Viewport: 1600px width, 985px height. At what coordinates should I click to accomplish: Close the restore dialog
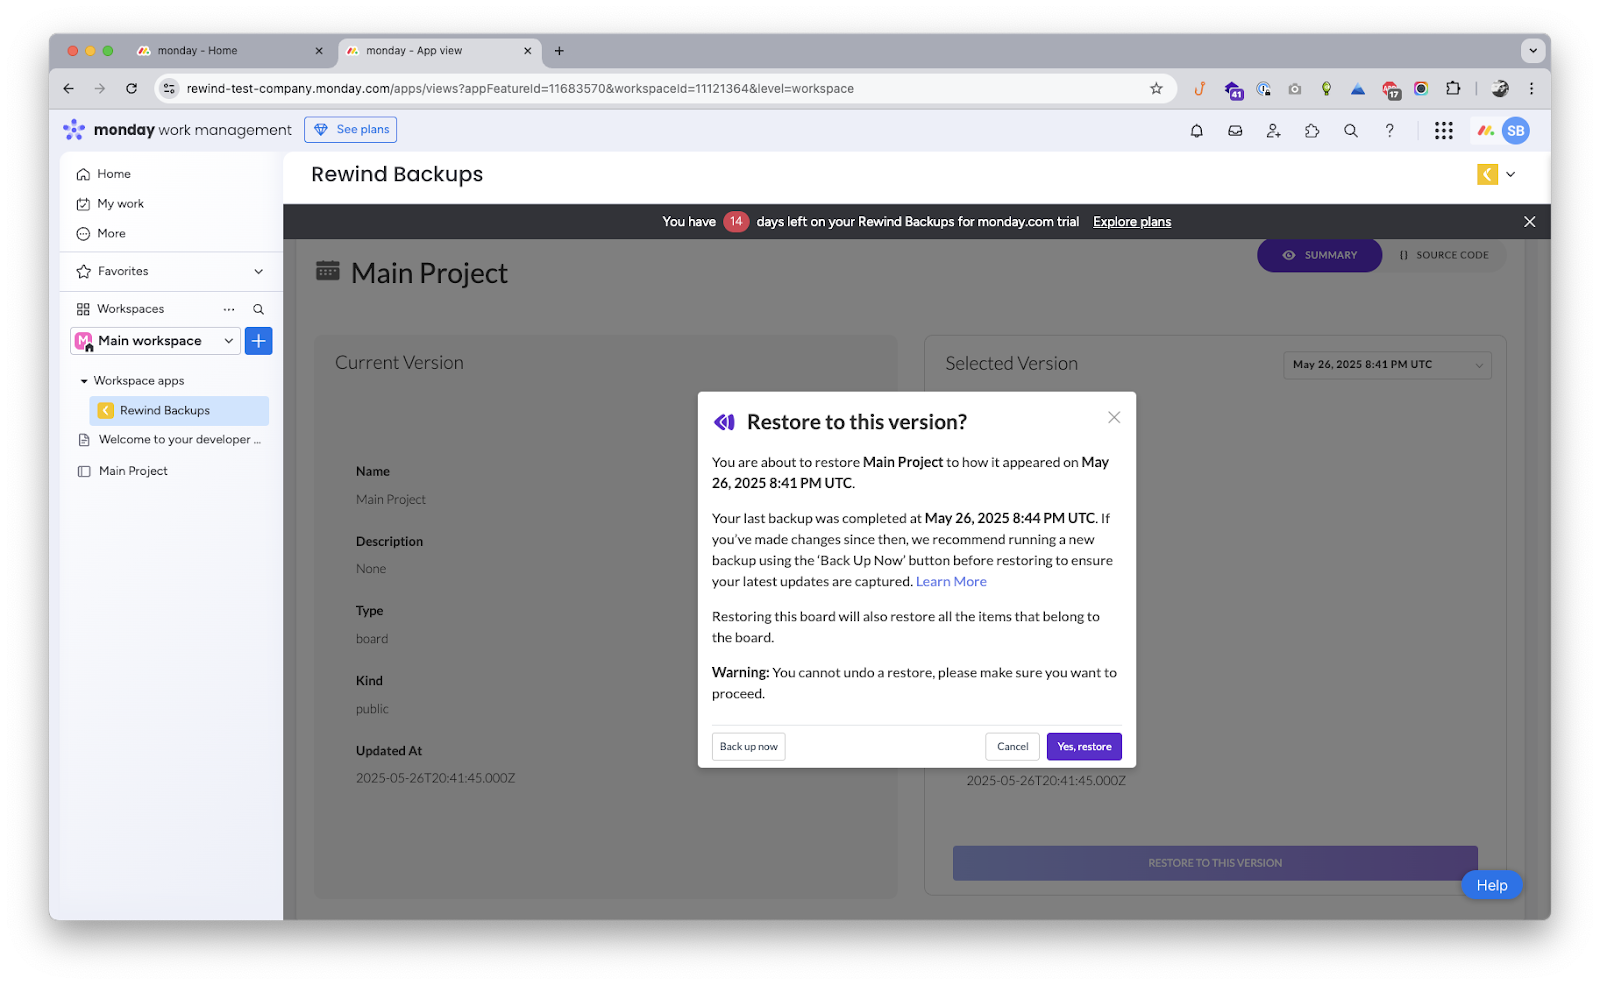[x=1114, y=417]
